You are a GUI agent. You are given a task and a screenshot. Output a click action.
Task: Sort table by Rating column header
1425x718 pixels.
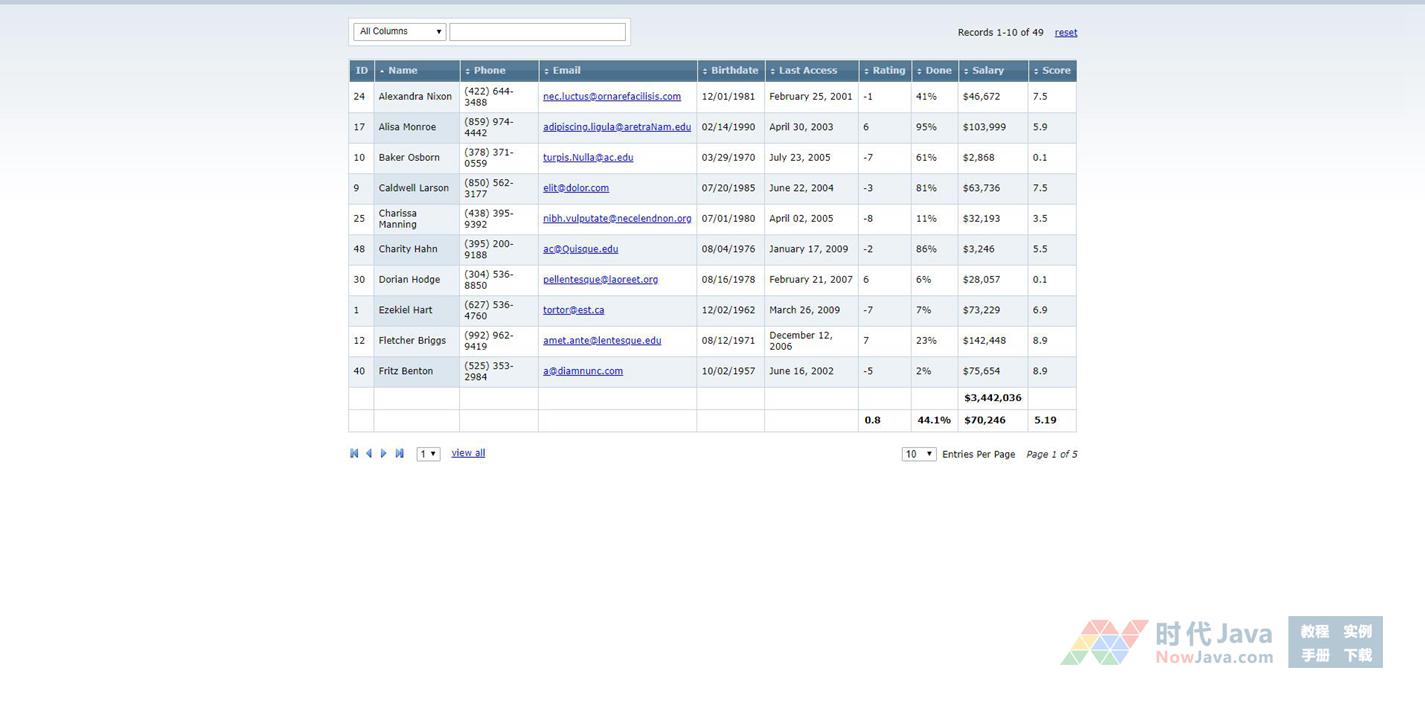point(888,71)
